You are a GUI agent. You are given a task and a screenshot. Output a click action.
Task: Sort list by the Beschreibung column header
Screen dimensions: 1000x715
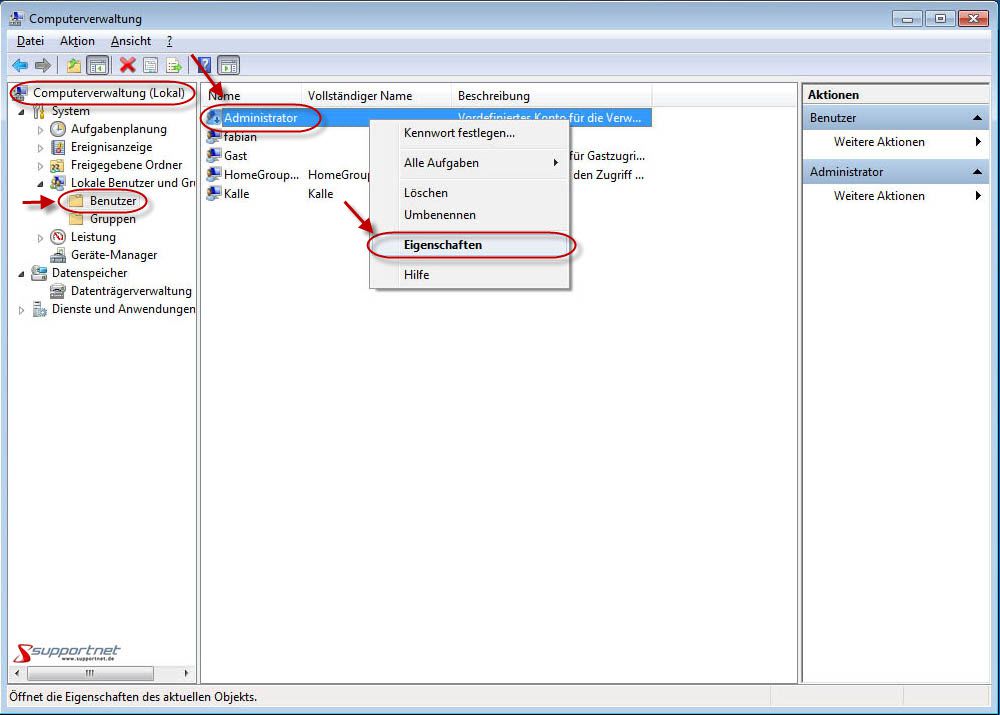click(494, 96)
